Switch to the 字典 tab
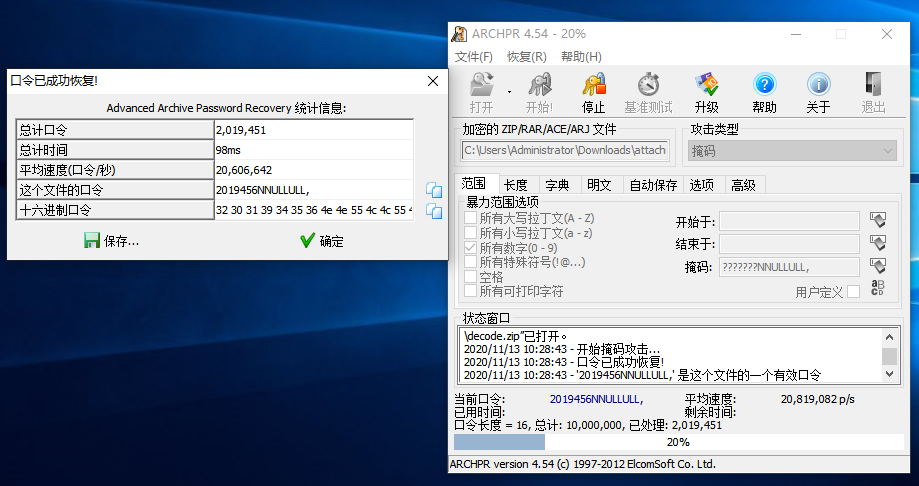Screen dimensions: 919x486 [x=557, y=185]
